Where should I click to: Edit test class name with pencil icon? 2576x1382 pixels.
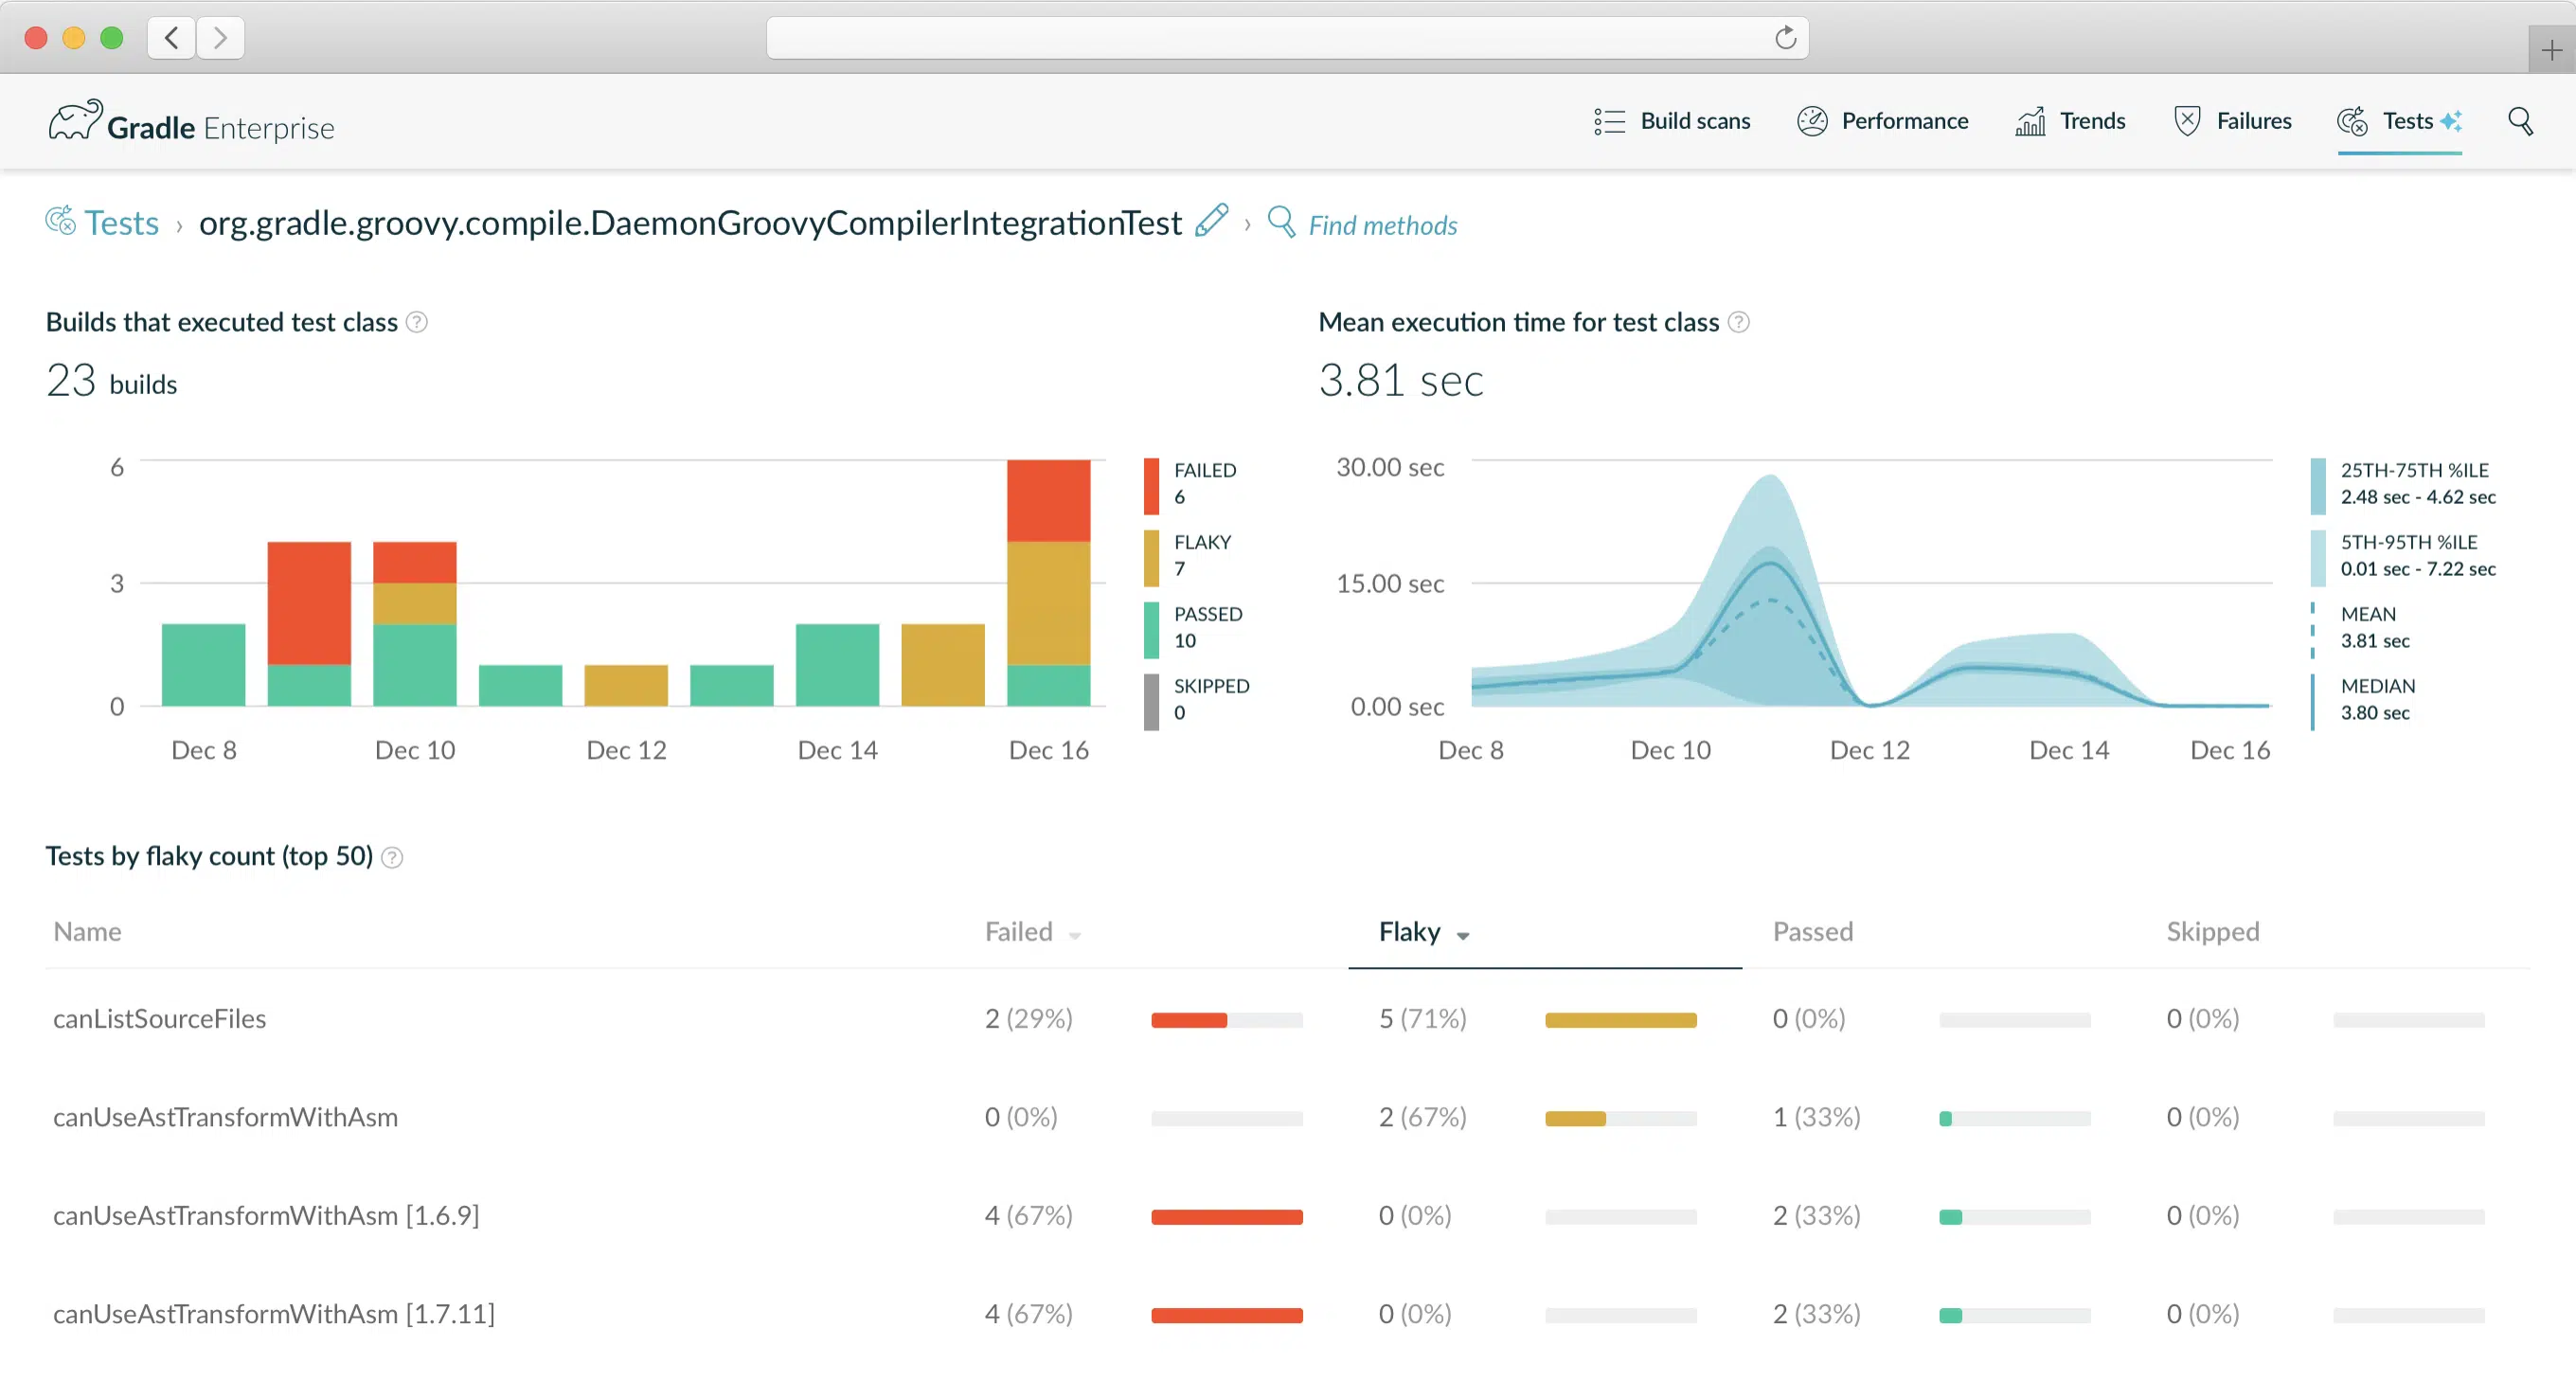click(1213, 221)
